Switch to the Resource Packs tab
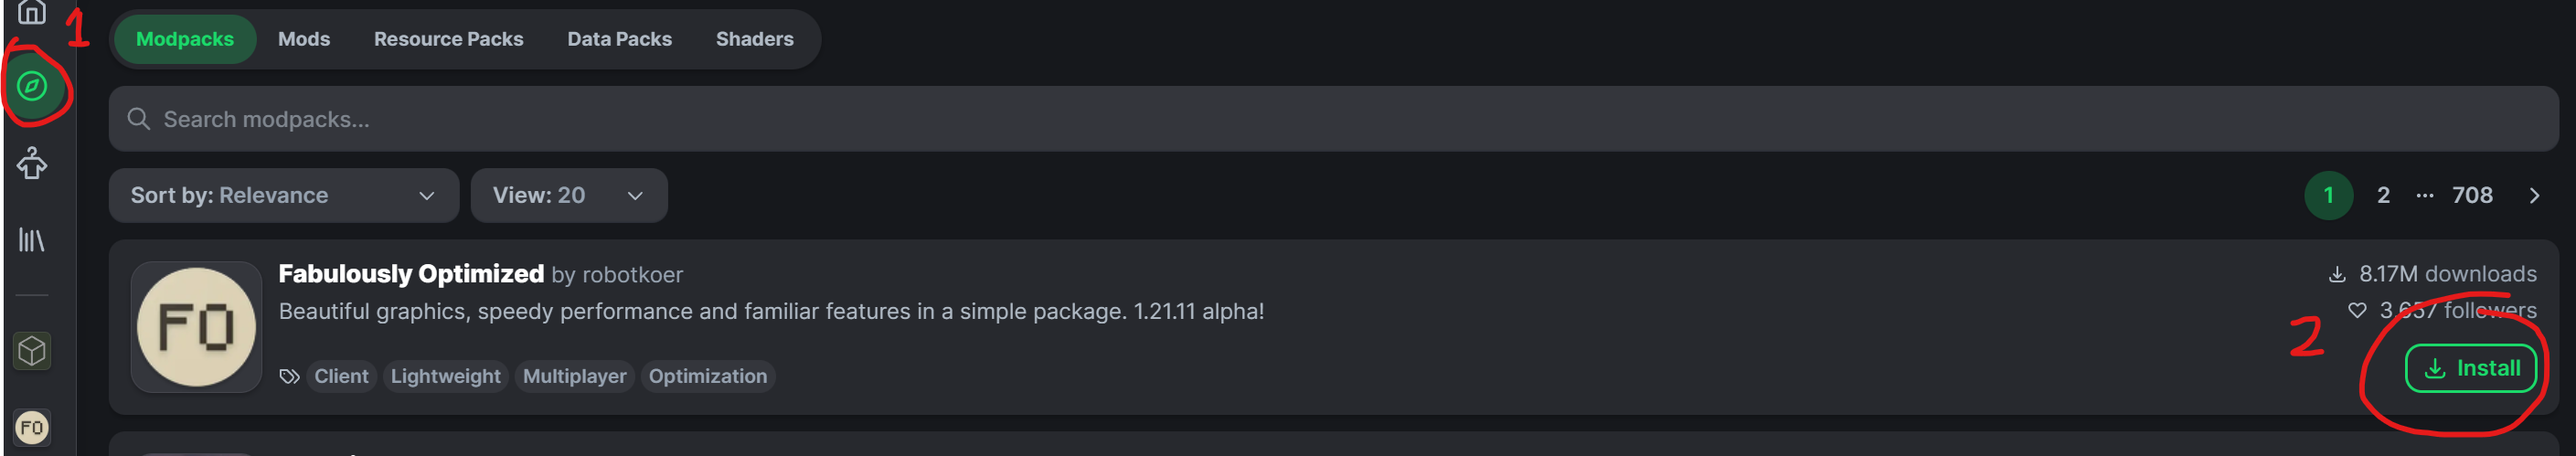The image size is (2576, 456). (x=448, y=39)
